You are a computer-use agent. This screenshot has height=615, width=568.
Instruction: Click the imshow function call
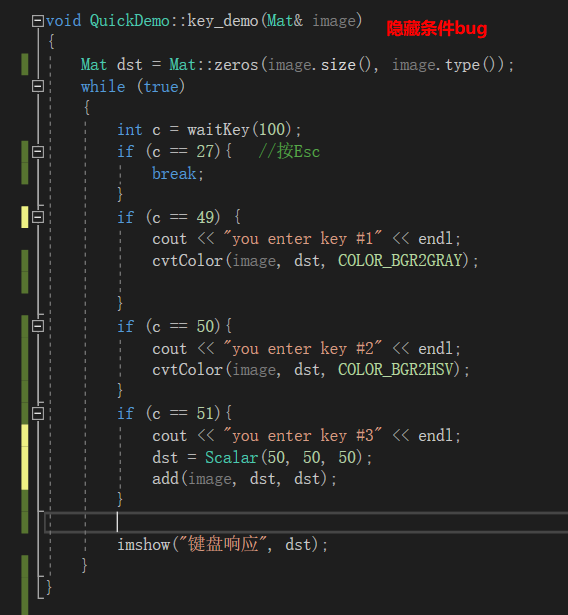(144, 544)
